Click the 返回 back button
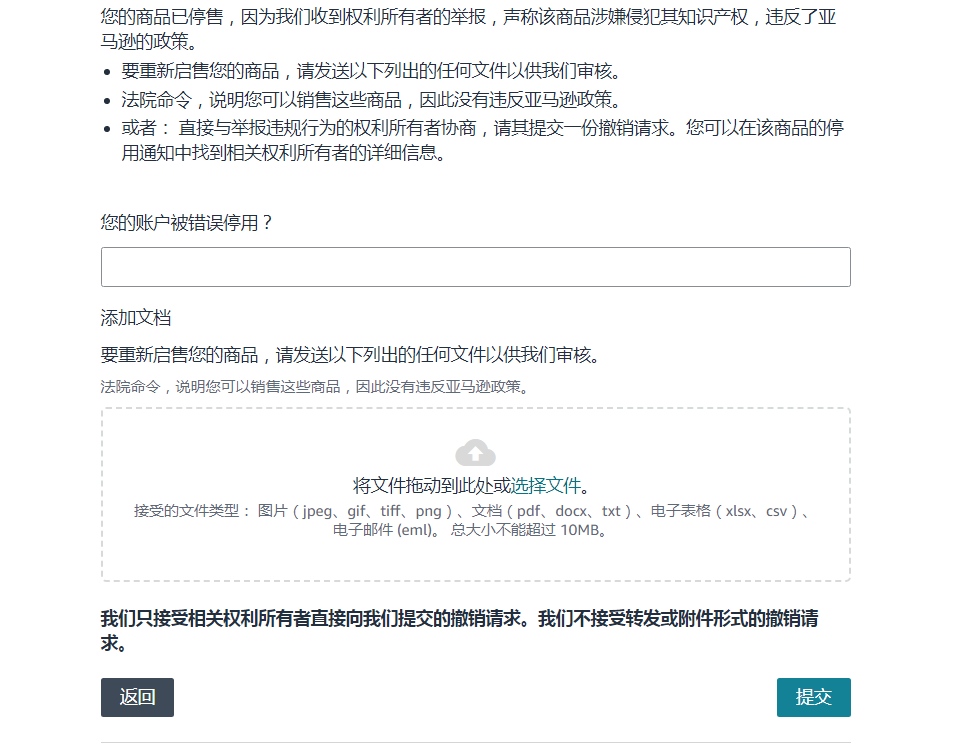 (137, 697)
